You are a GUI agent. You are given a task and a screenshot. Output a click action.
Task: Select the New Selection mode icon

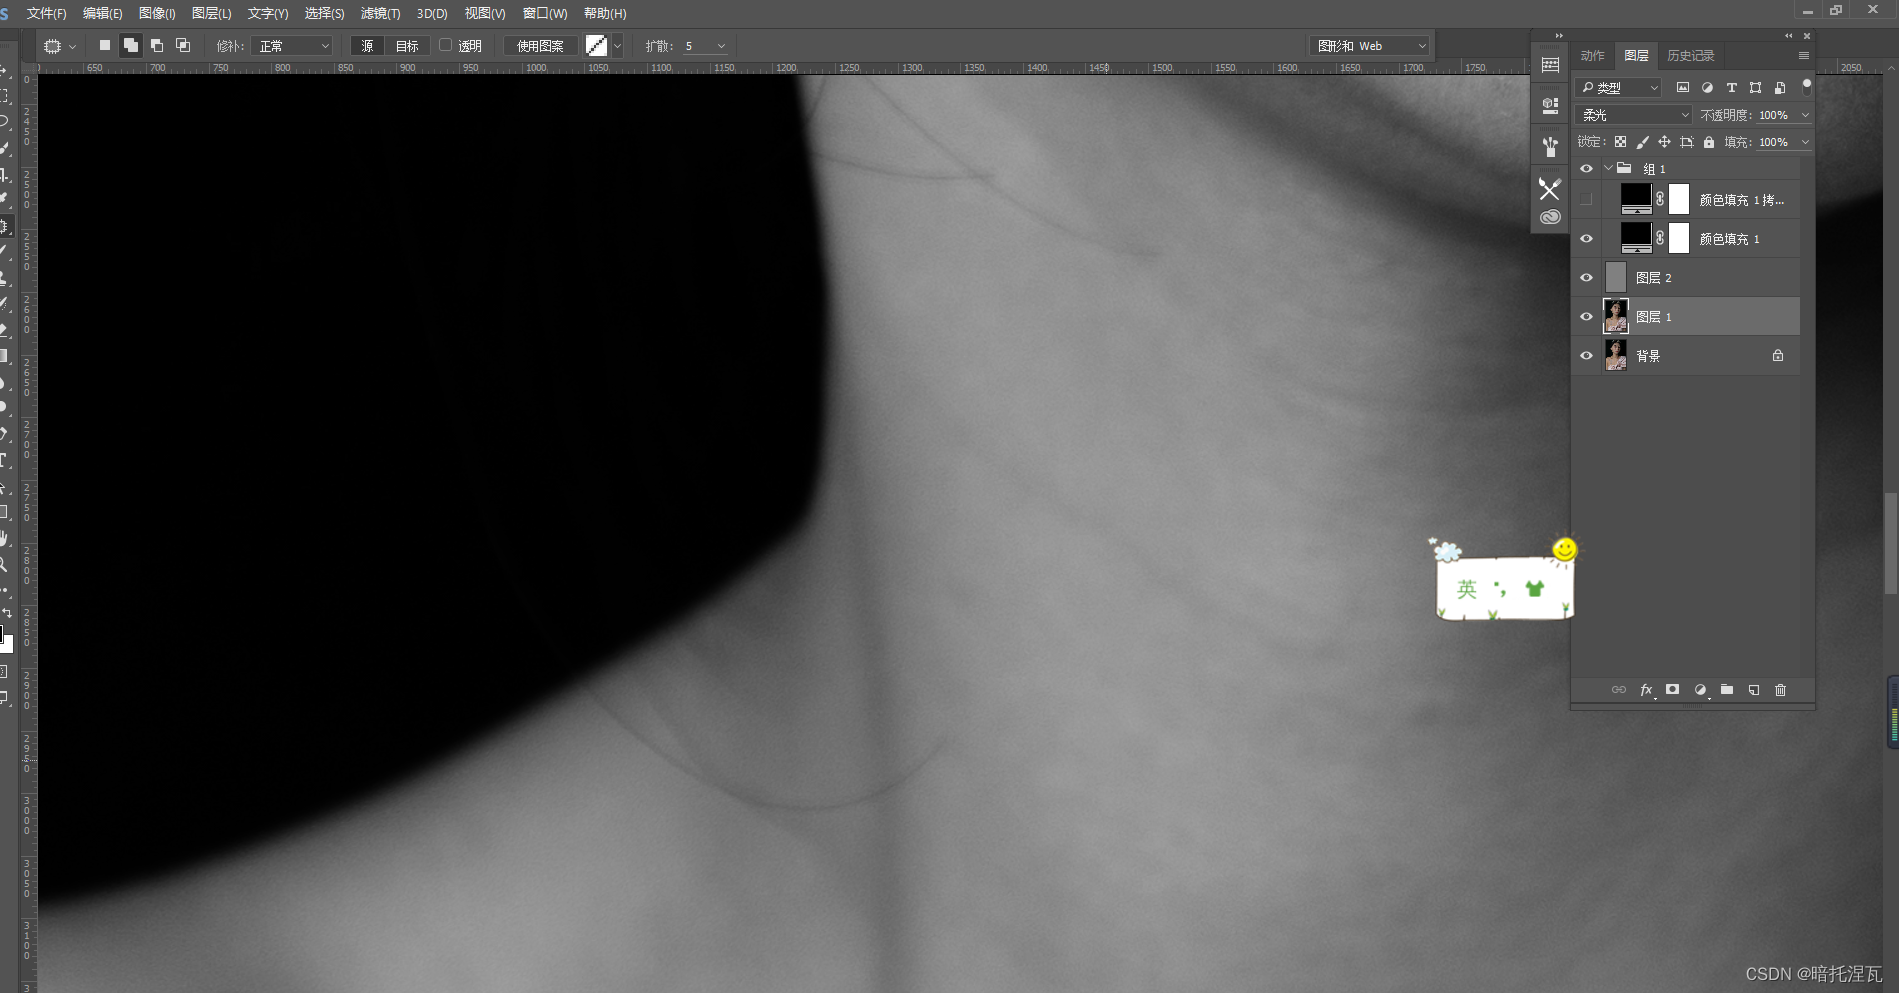[x=104, y=45]
